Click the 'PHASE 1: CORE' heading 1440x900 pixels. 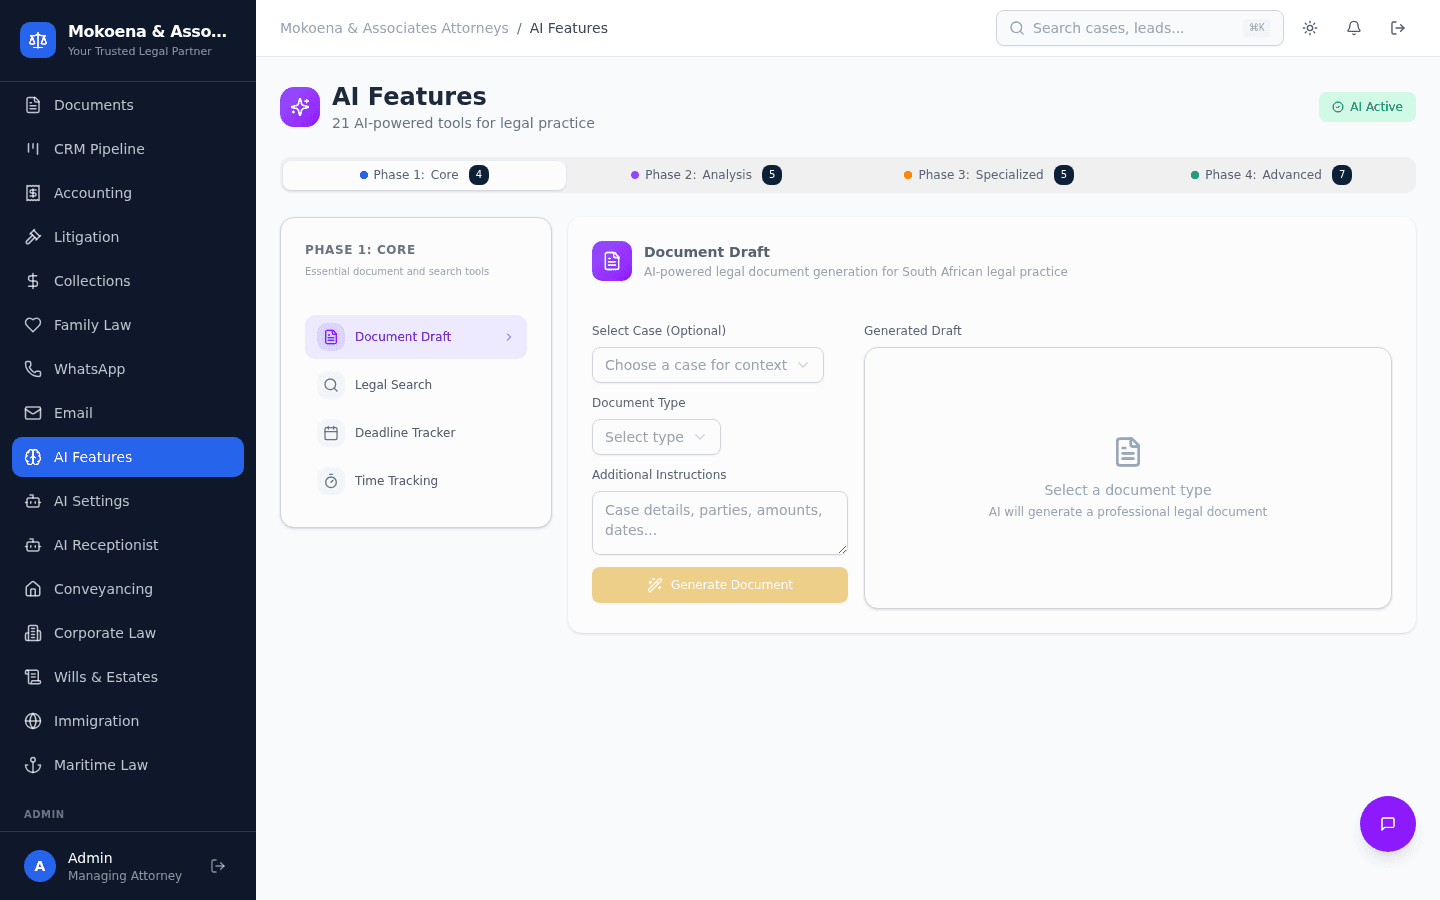coord(360,250)
